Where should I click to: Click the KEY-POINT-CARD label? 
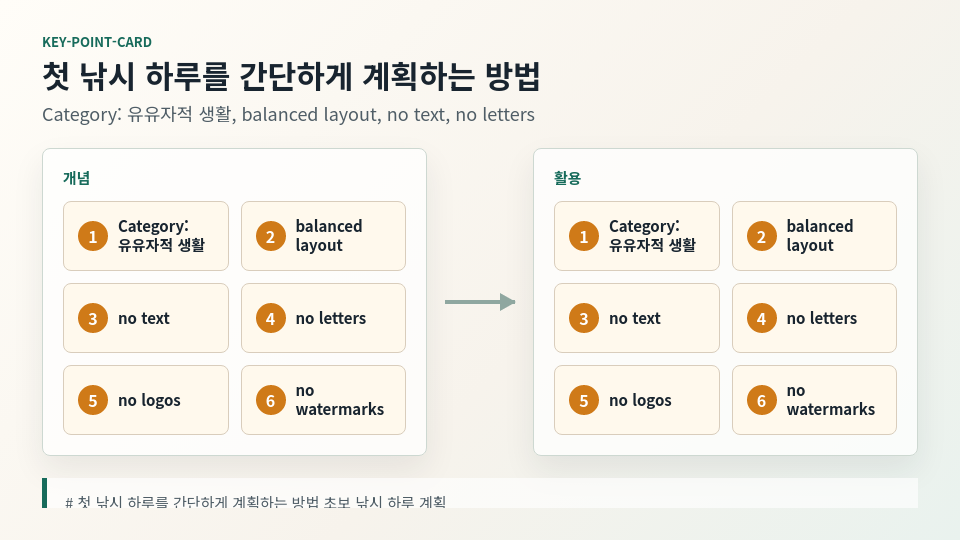point(97,42)
